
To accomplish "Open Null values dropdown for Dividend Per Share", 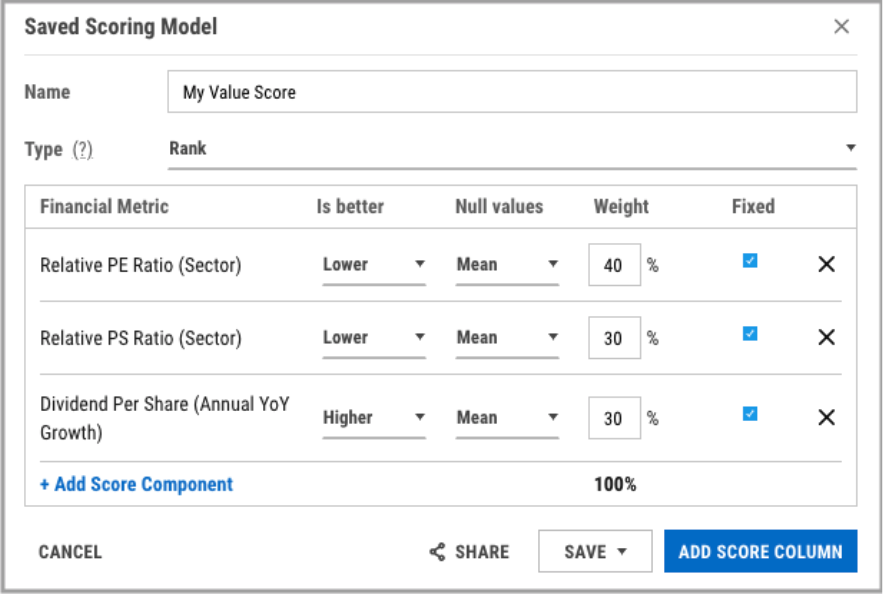I will [507, 418].
